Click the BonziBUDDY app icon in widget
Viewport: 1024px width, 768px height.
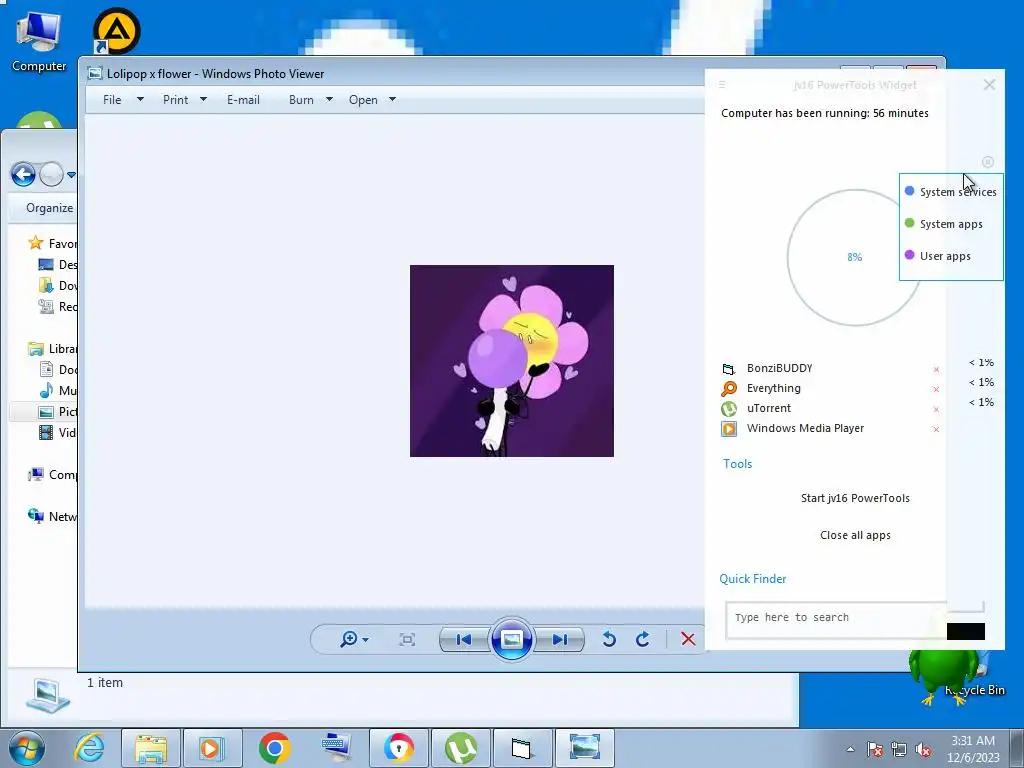coord(729,369)
